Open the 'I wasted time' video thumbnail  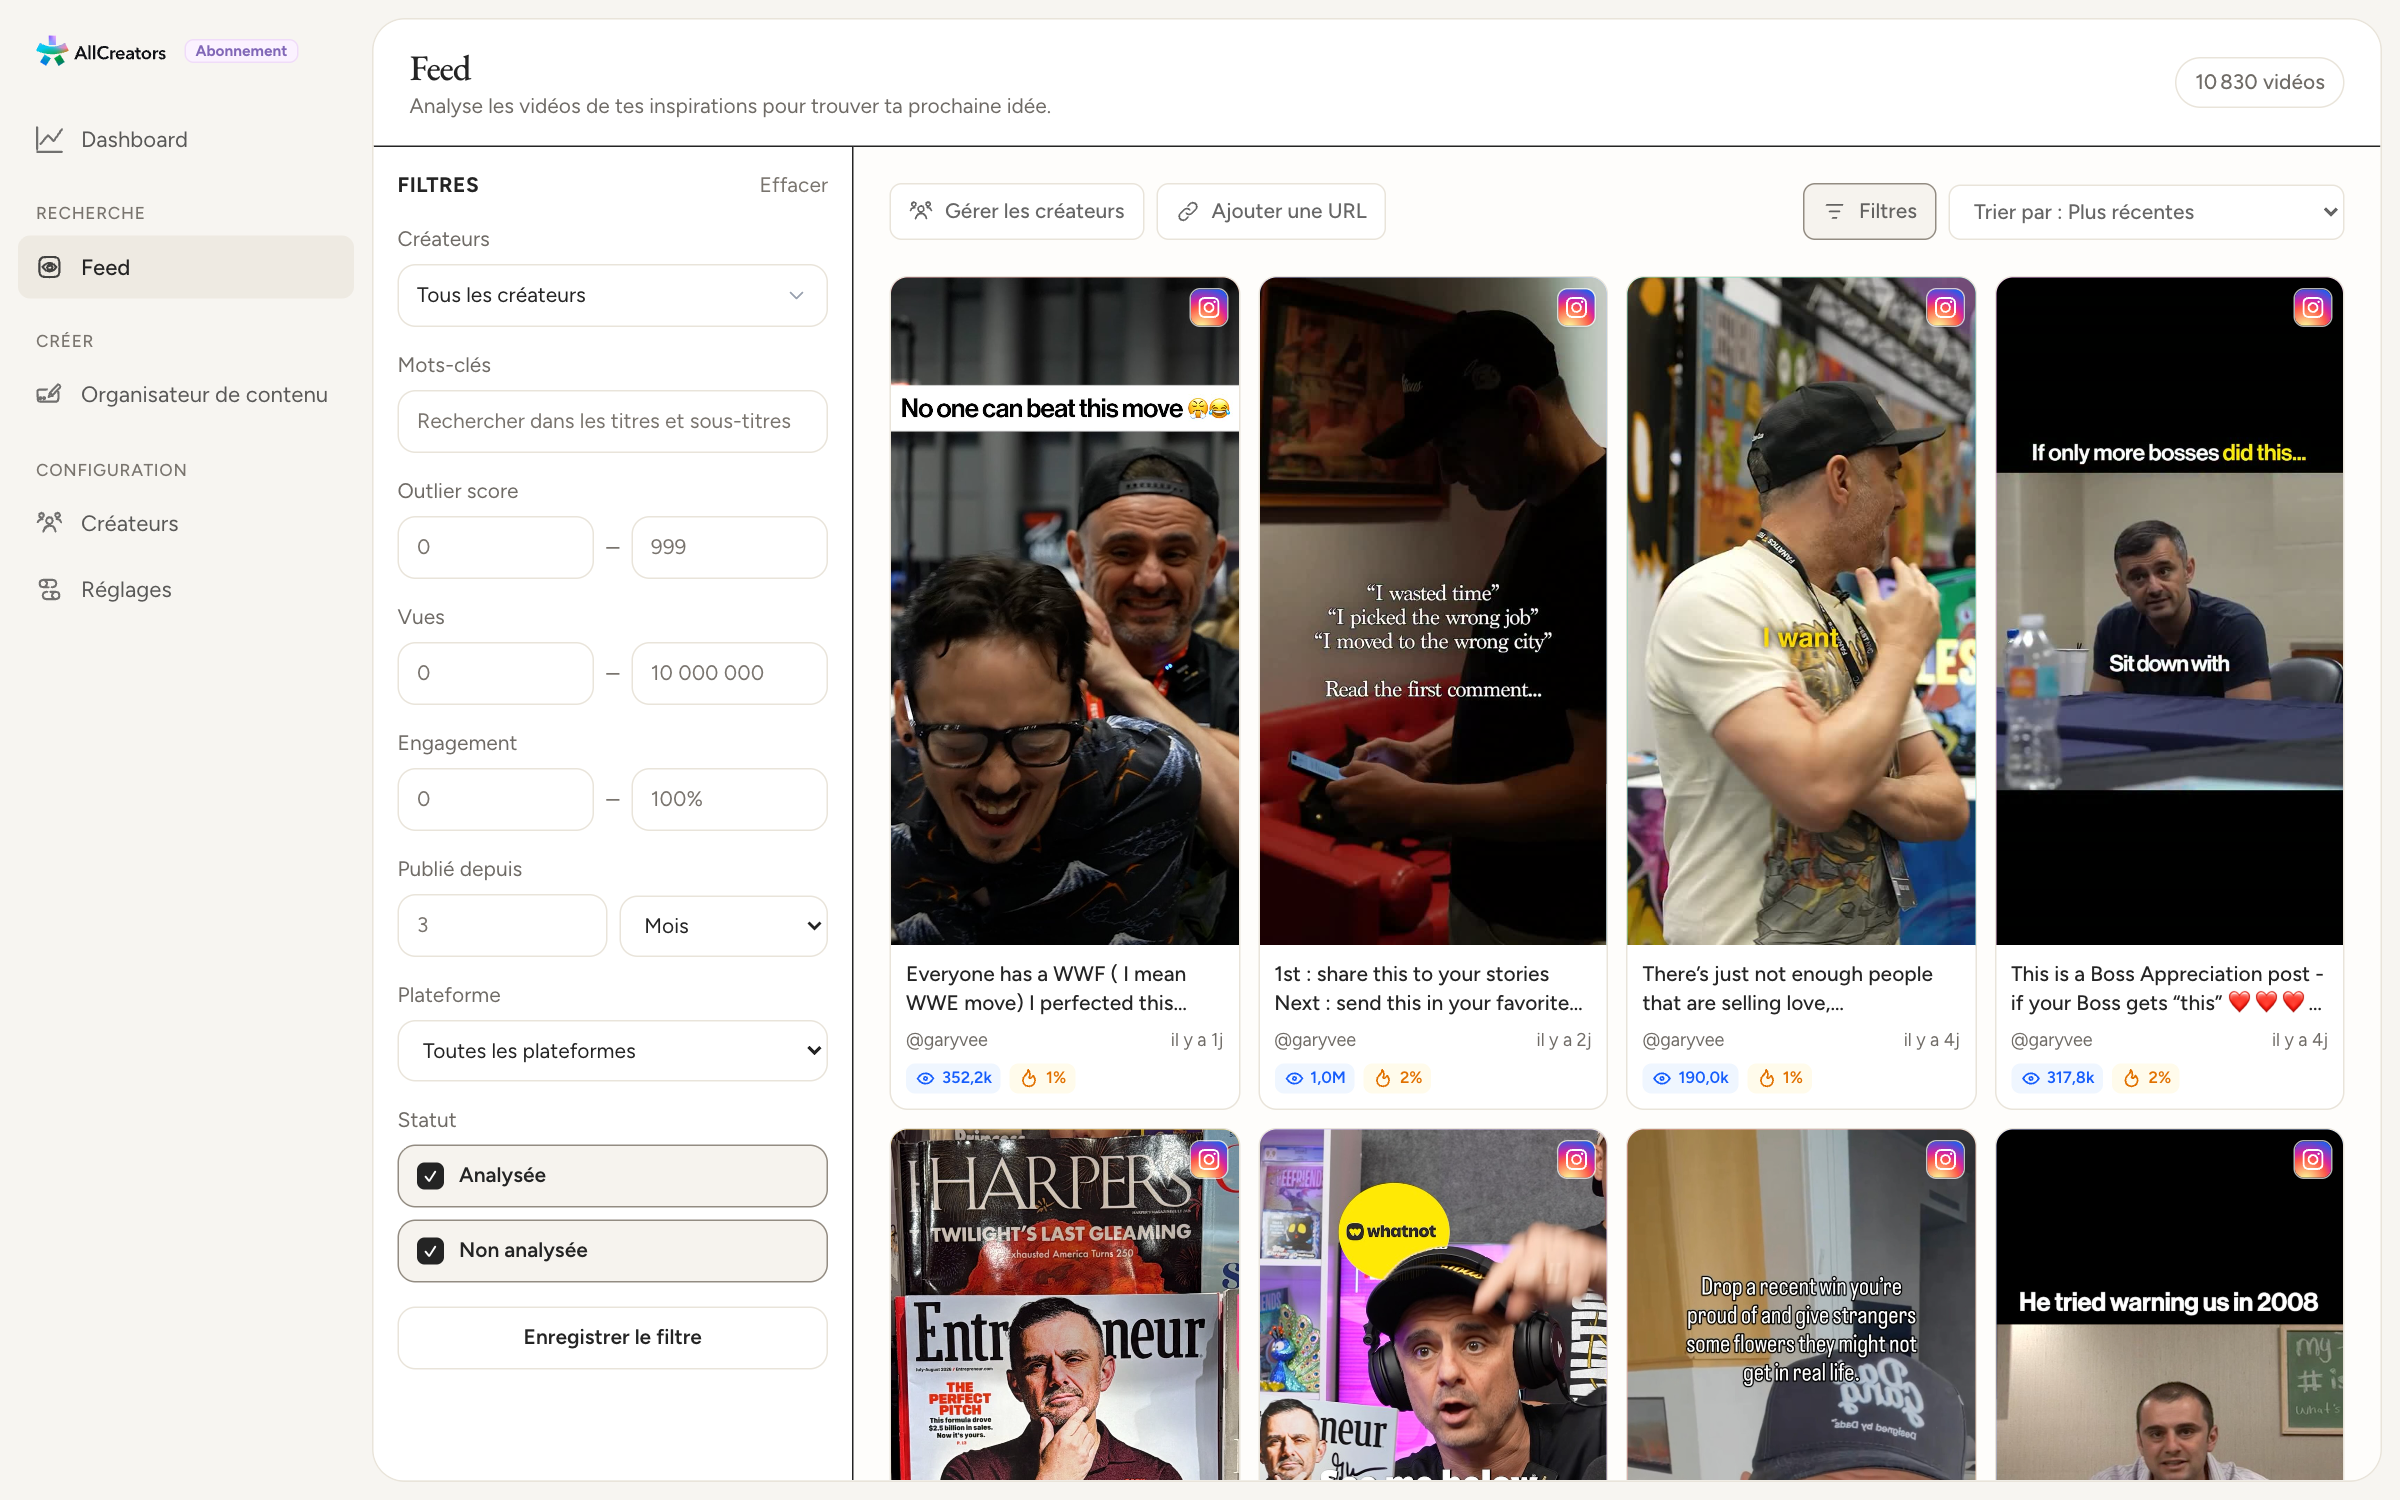tap(1432, 611)
